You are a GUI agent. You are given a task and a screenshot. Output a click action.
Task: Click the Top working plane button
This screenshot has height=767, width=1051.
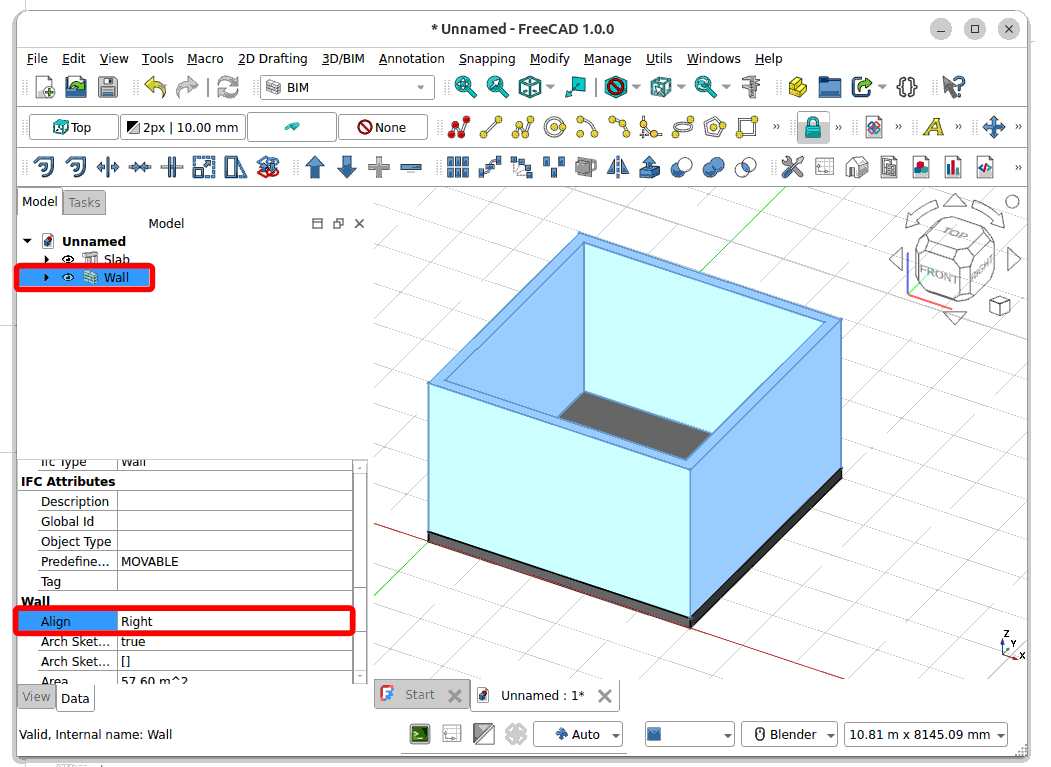[73, 127]
